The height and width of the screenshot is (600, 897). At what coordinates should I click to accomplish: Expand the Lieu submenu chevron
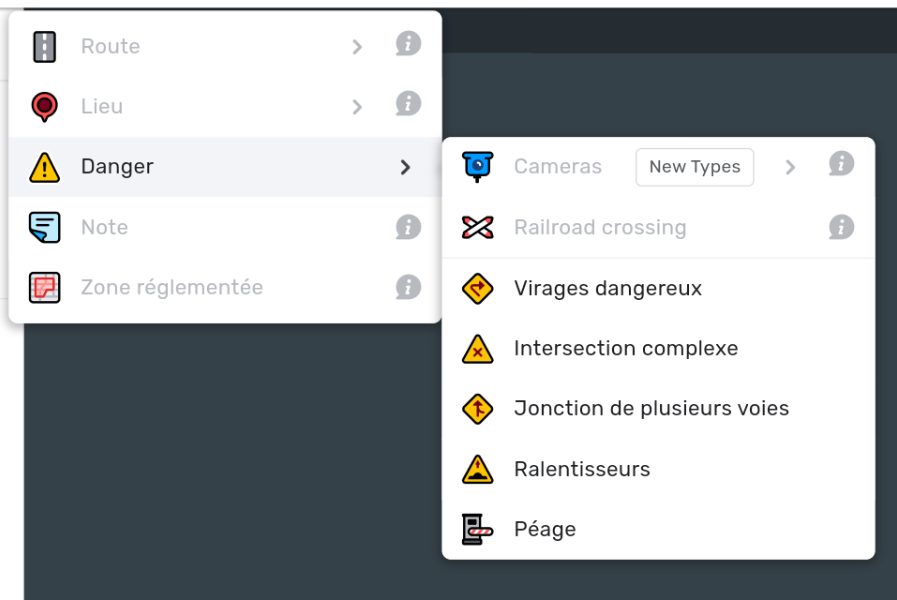click(357, 107)
